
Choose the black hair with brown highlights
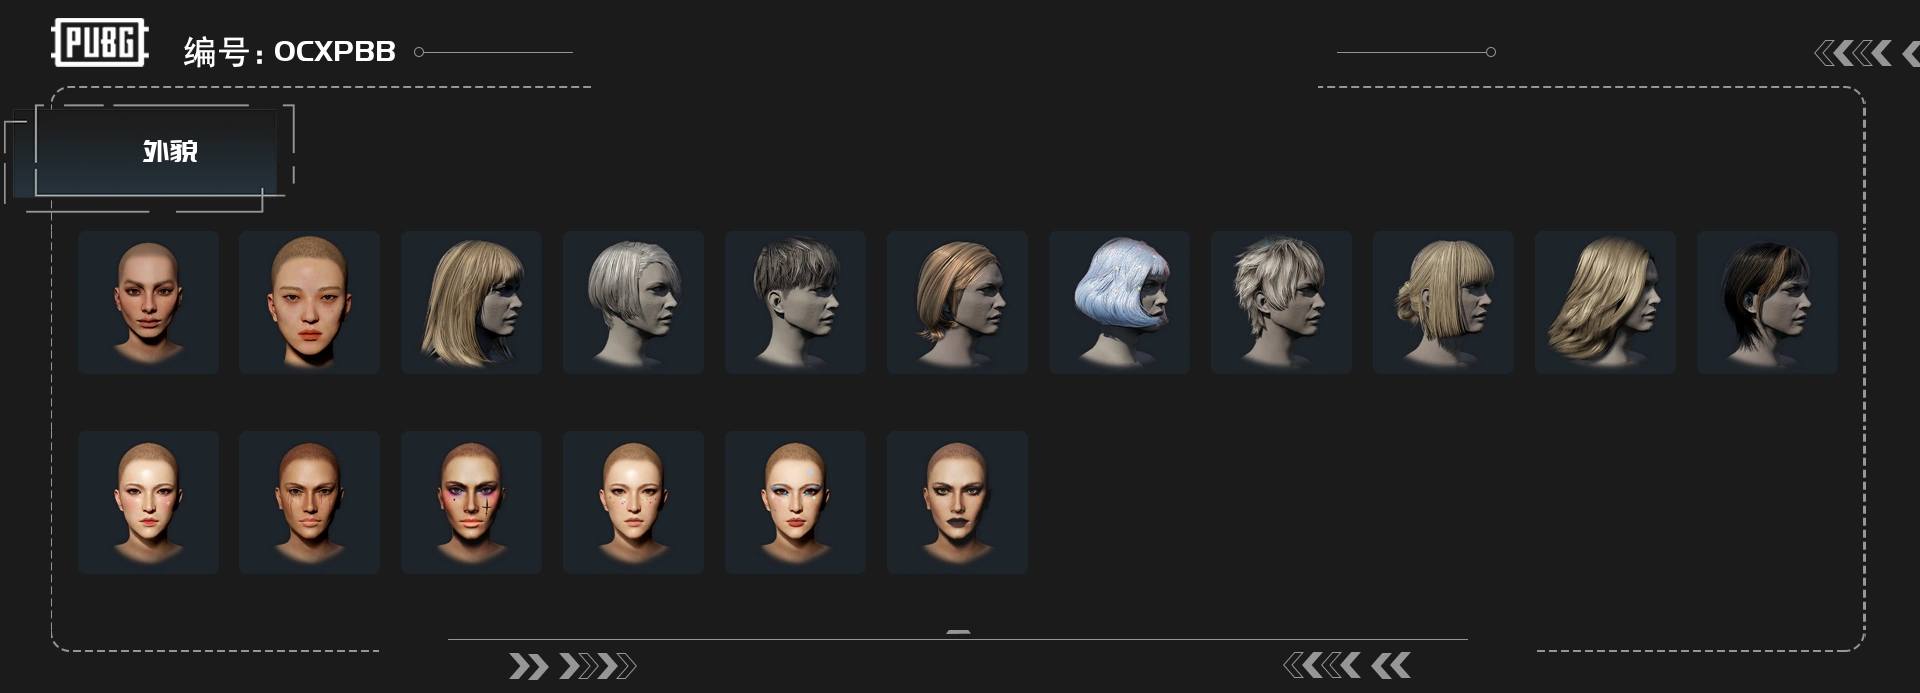[1767, 302]
